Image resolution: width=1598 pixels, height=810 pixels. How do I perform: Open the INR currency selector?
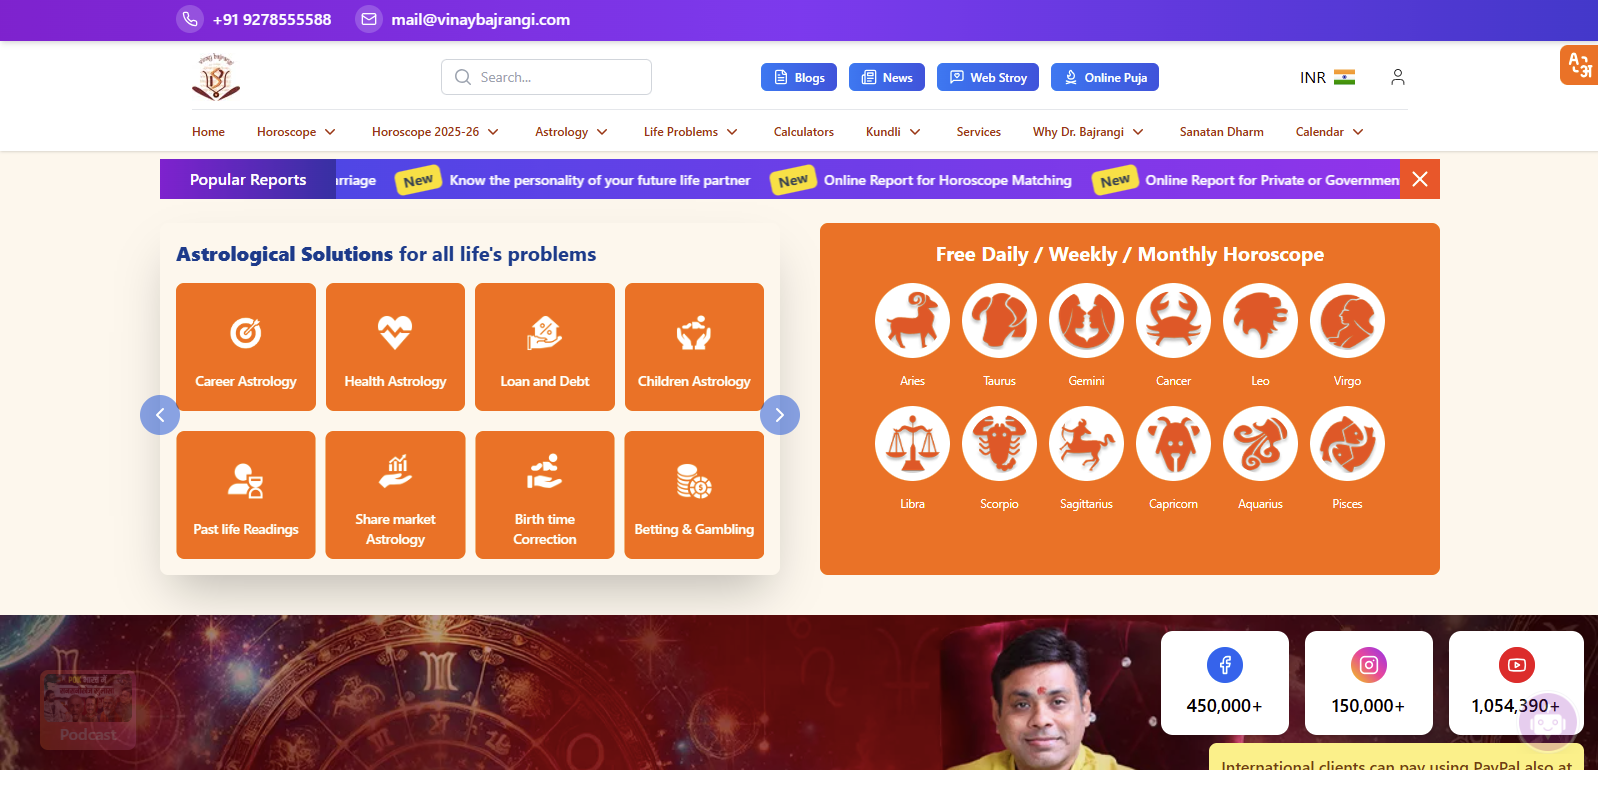(x=1327, y=77)
